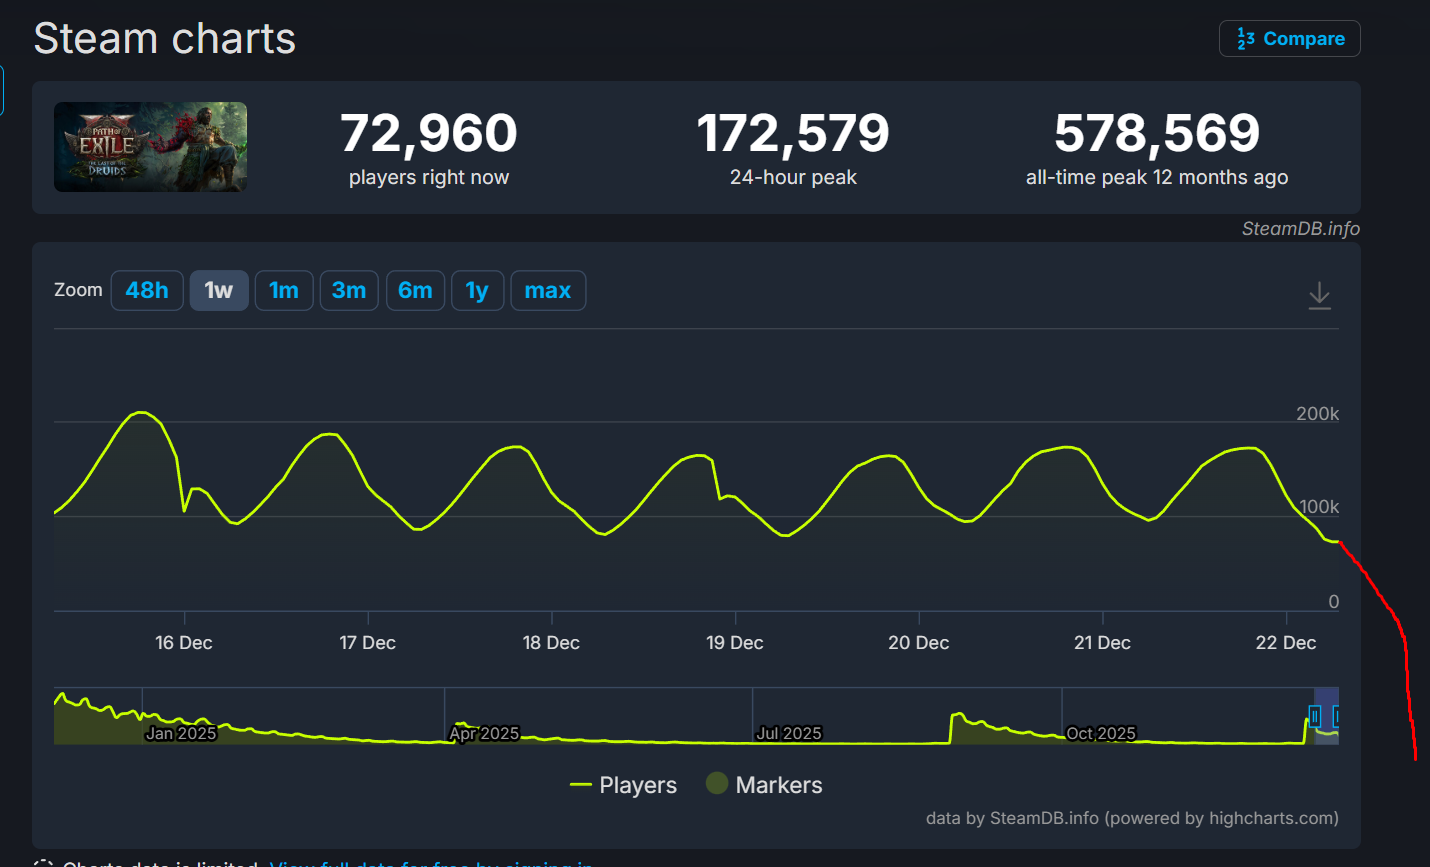Open the Path of Exile game thumbnail

coord(151,147)
